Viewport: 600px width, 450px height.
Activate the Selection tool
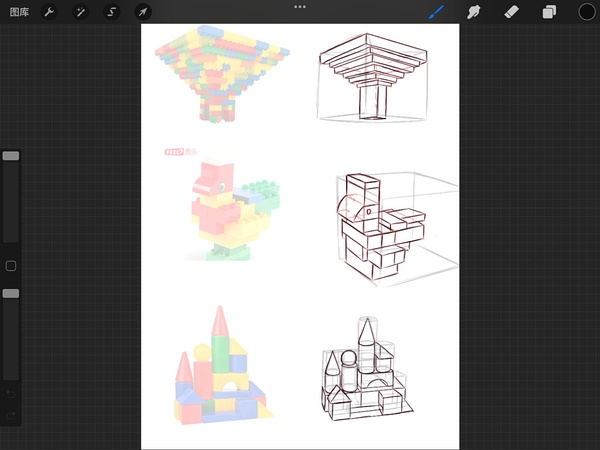click(x=111, y=12)
